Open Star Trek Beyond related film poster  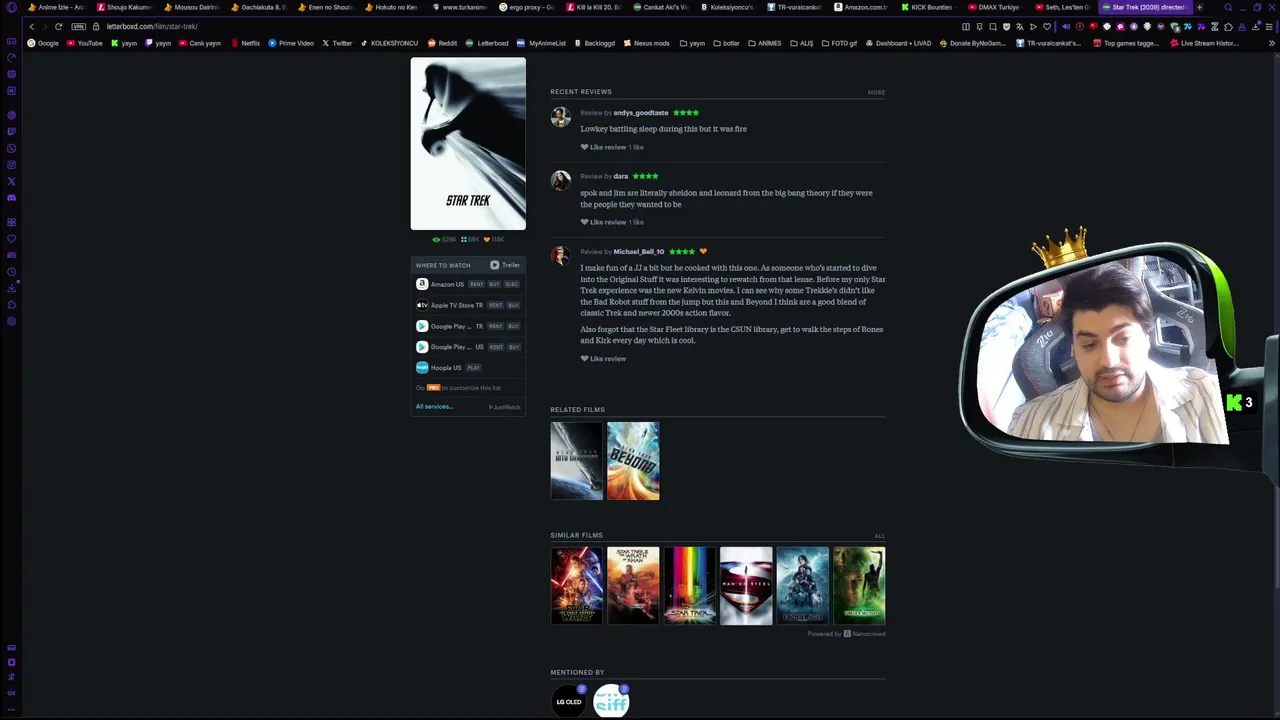(633, 461)
